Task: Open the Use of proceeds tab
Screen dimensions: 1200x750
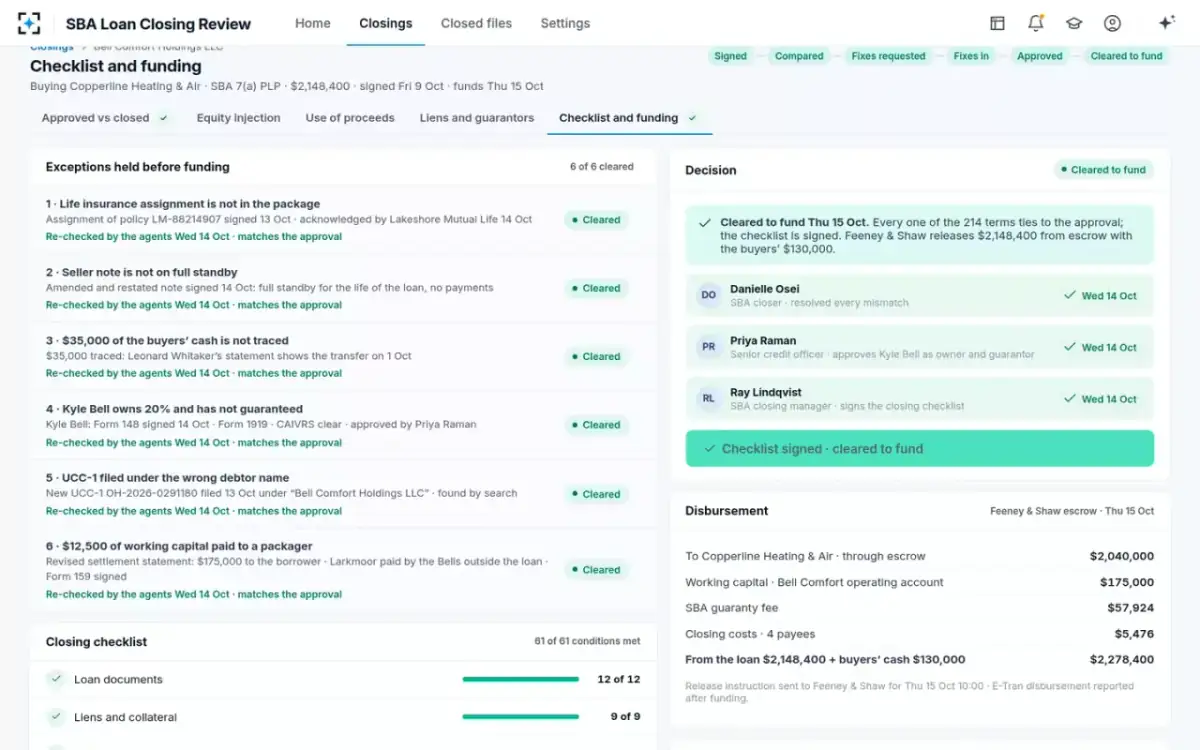Action: pos(350,118)
